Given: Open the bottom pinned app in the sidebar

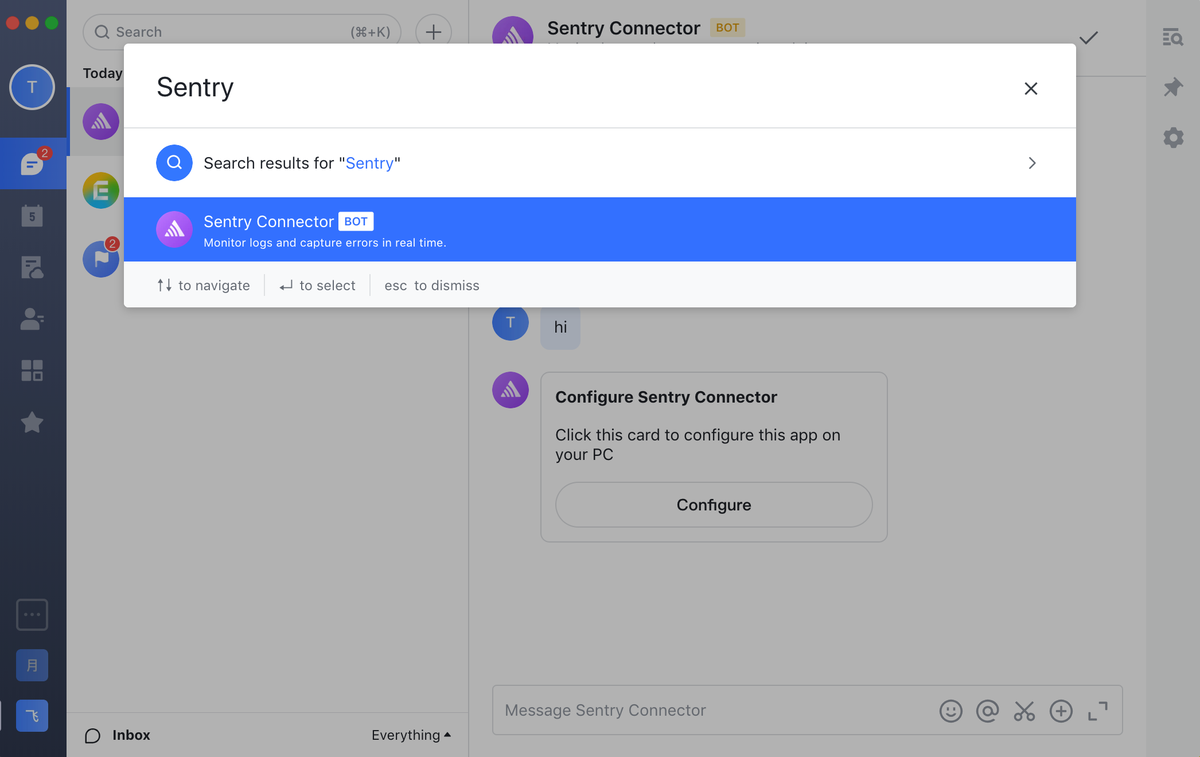Looking at the screenshot, I should [32, 716].
